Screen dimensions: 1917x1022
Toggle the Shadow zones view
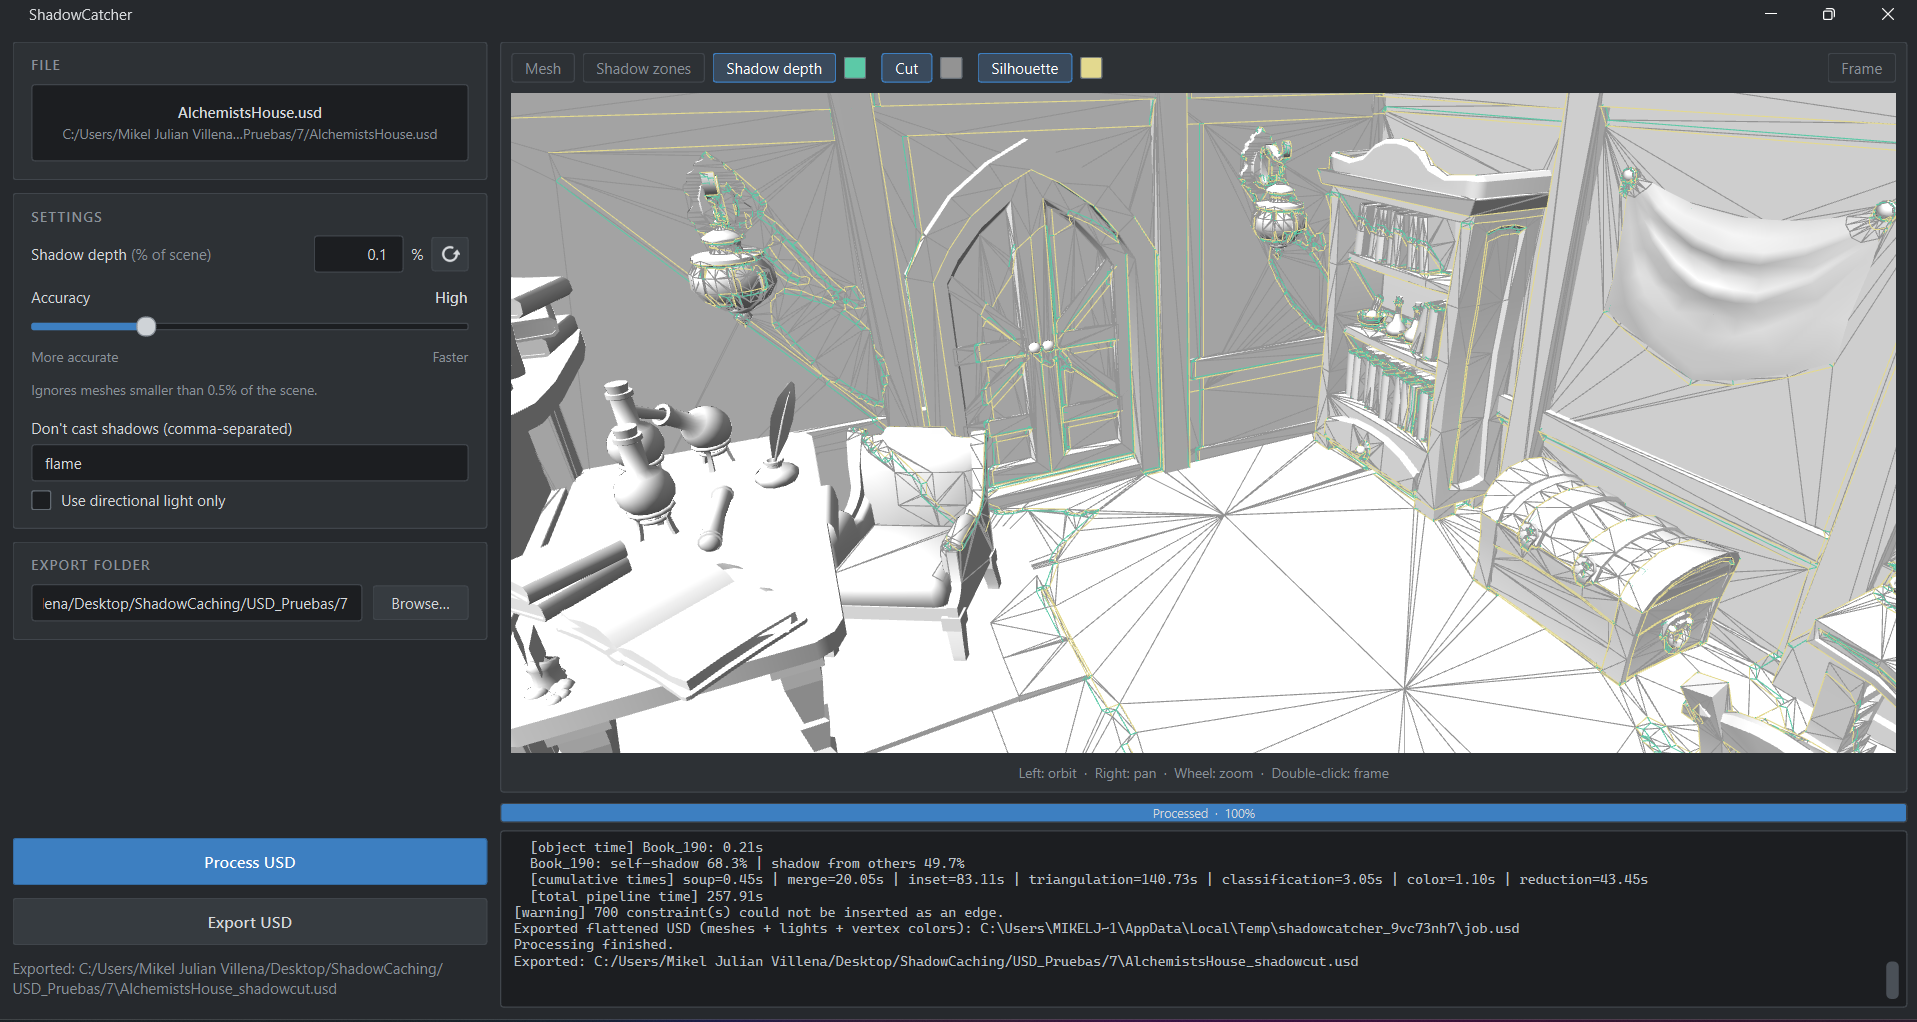click(643, 68)
